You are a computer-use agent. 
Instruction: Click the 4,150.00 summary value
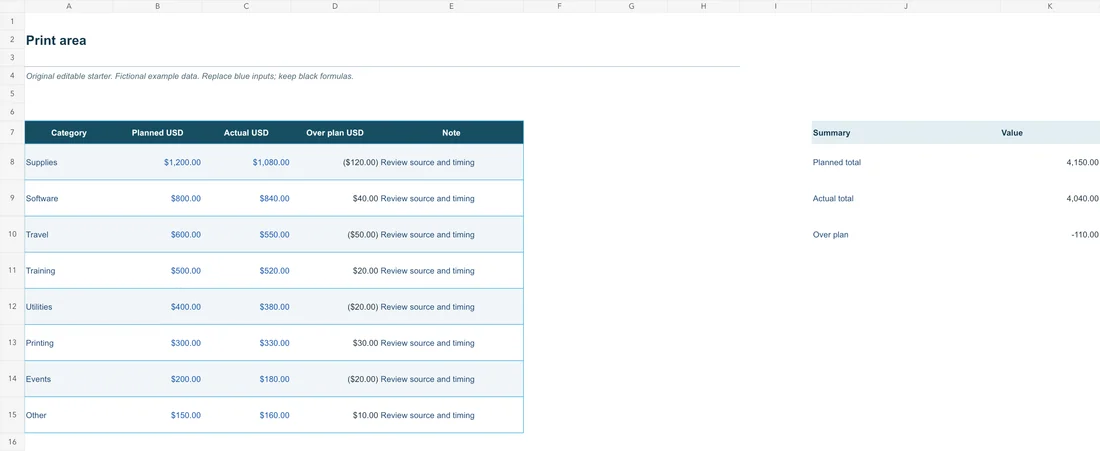tap(1049, 162)
